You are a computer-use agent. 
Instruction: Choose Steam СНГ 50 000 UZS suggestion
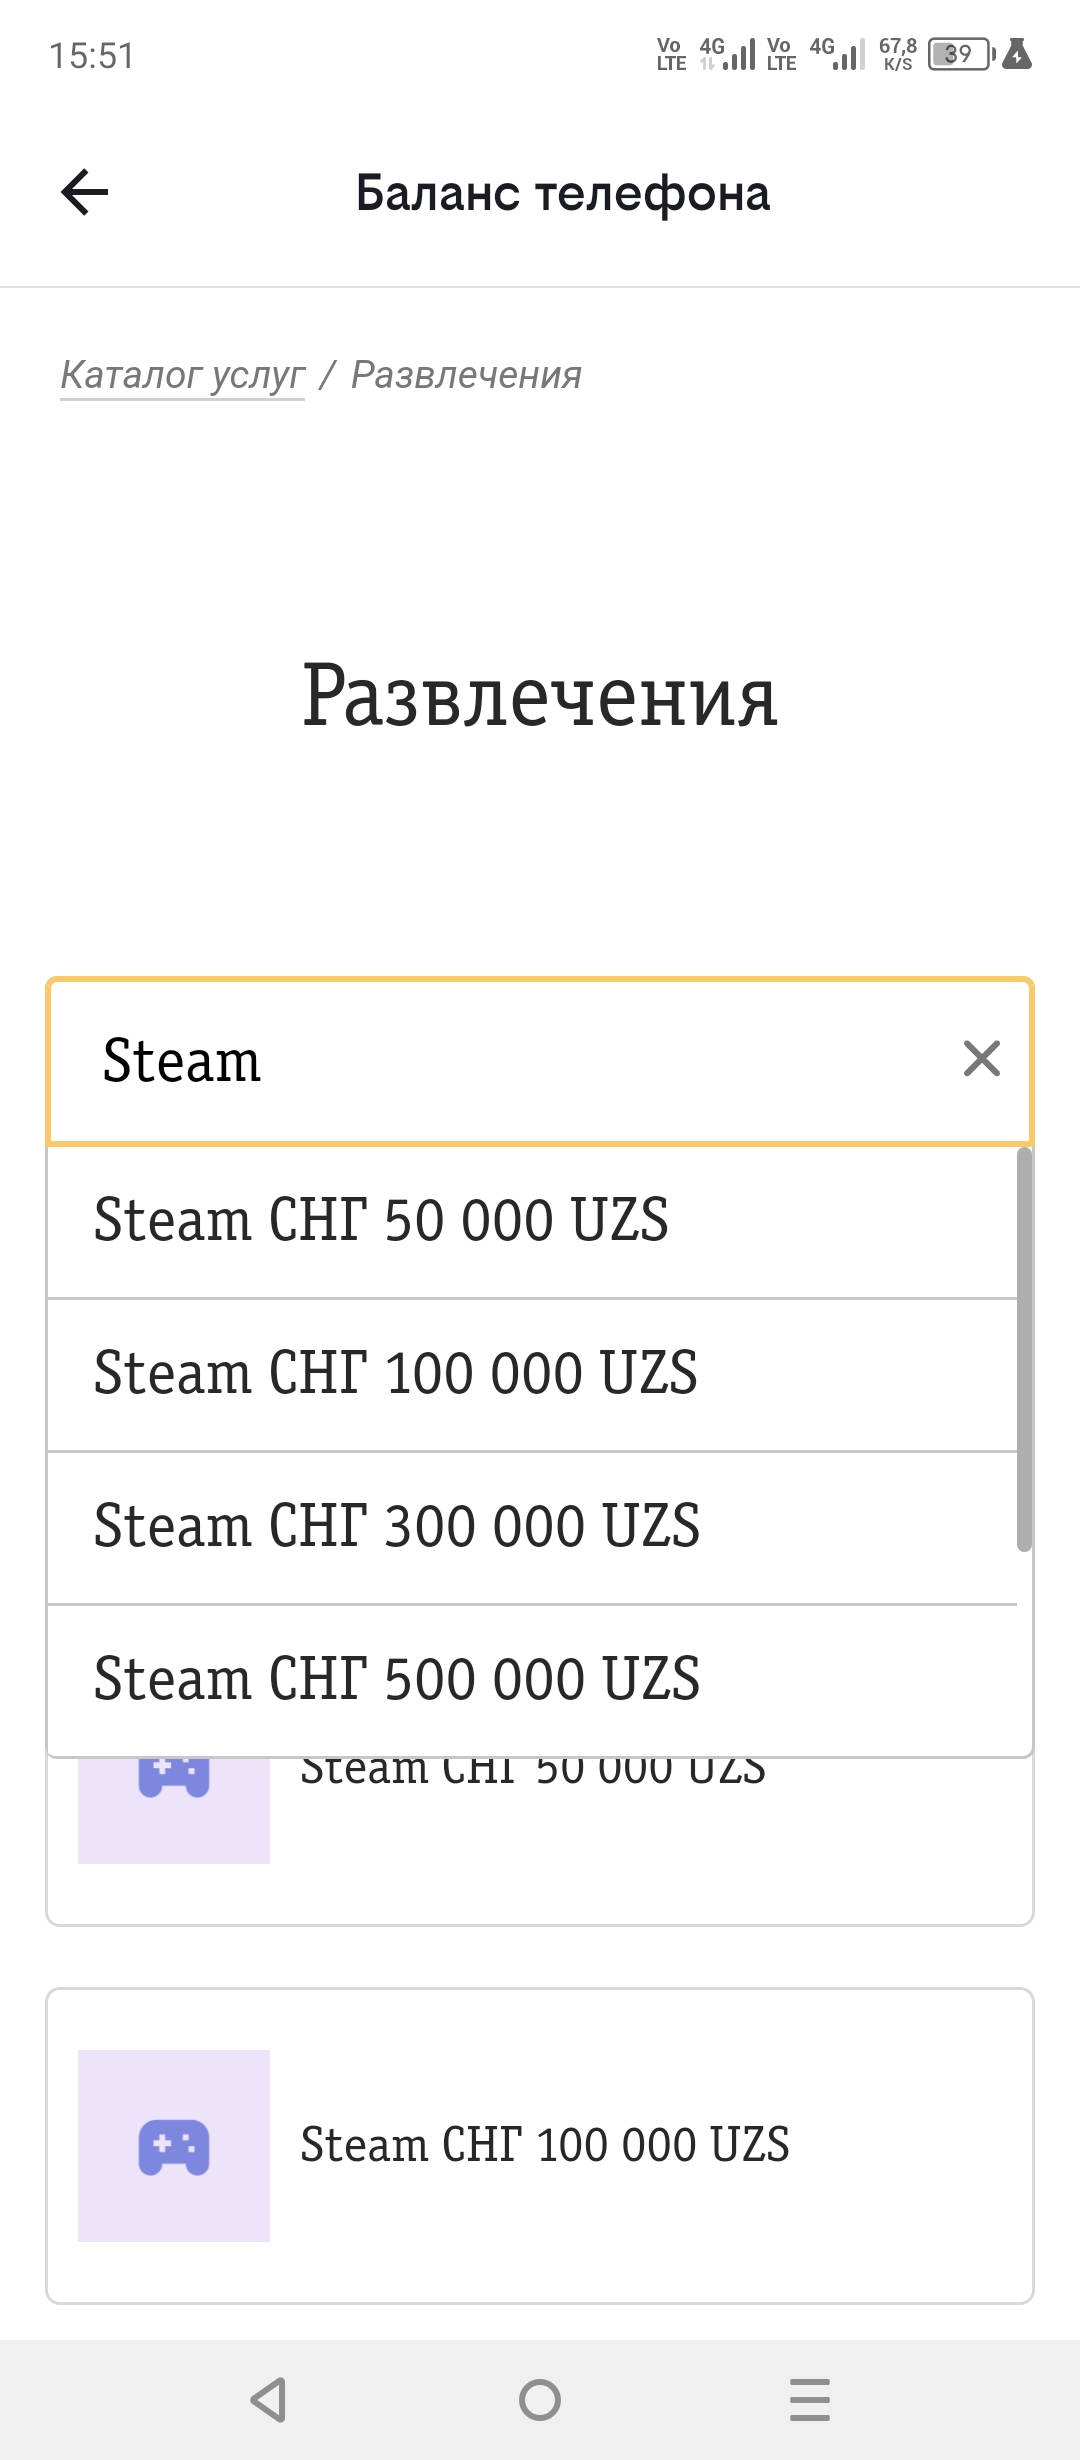[532, 1221]
